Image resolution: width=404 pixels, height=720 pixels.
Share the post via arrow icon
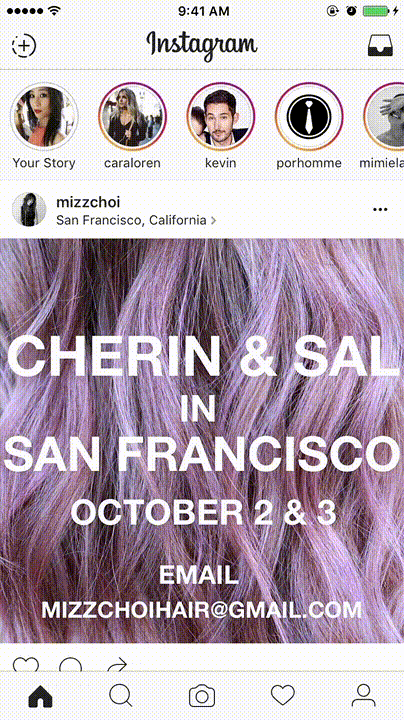pos(117,664)
